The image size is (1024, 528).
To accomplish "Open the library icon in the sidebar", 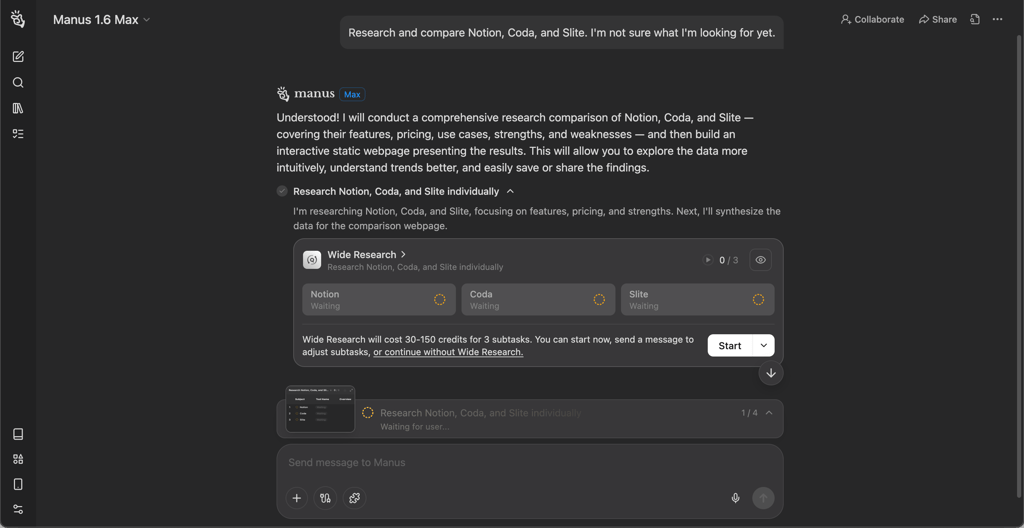I will pyautogui.click(x=18, y=108).
